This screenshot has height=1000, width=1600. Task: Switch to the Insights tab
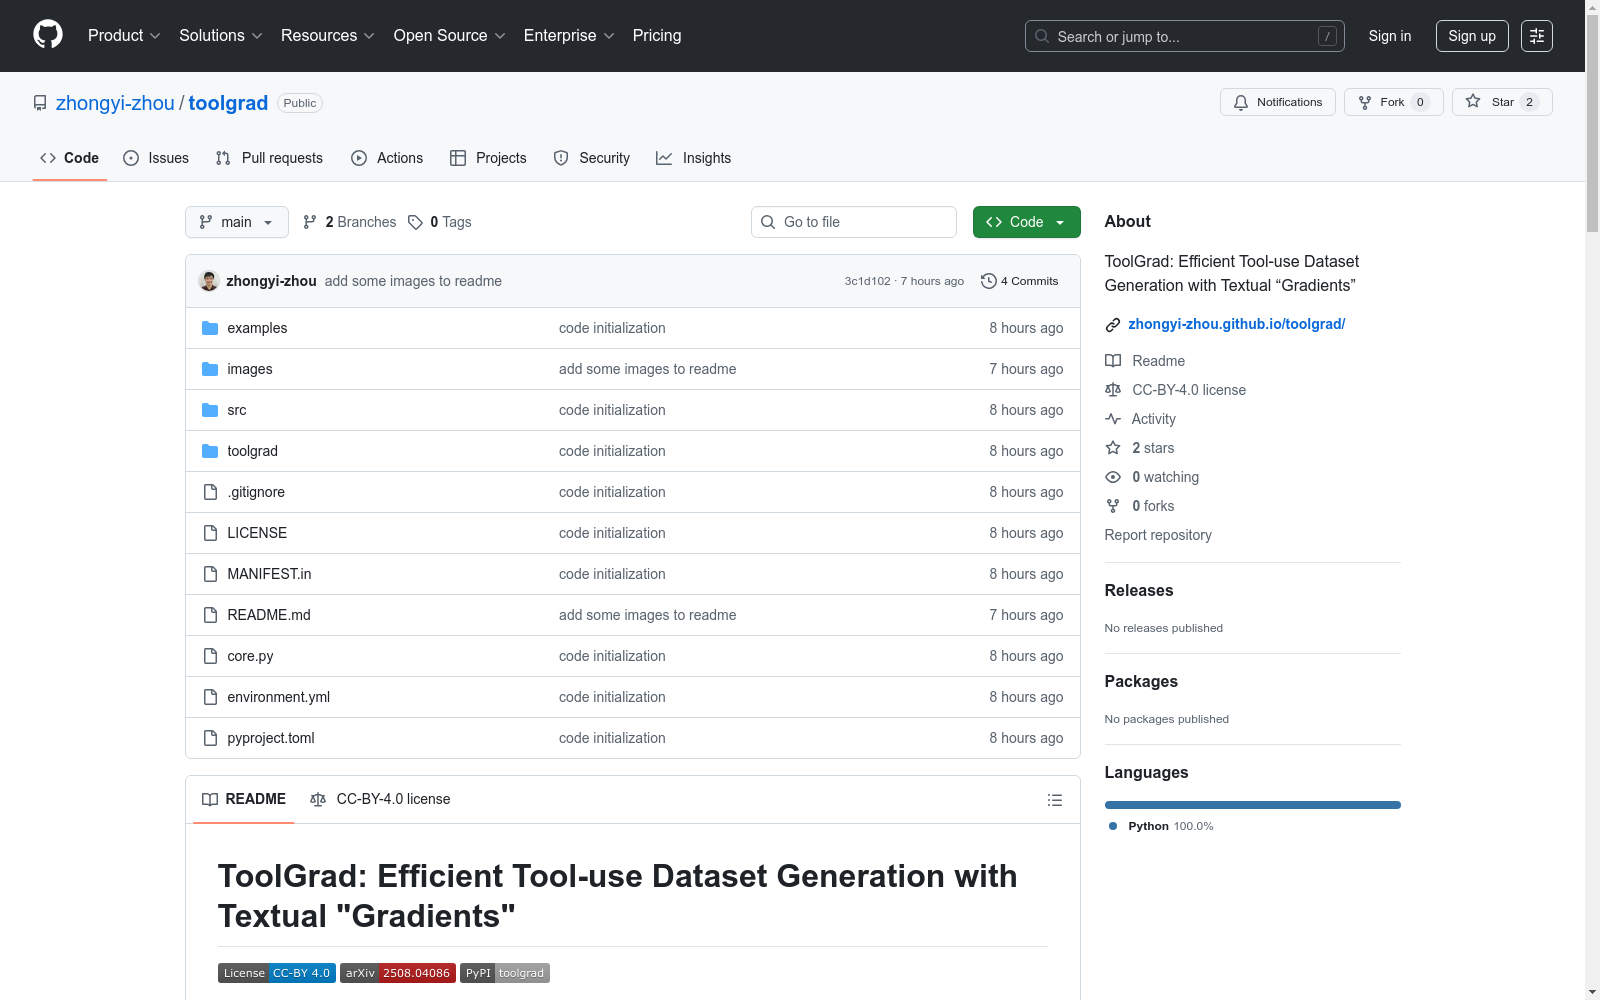[694, 158]
